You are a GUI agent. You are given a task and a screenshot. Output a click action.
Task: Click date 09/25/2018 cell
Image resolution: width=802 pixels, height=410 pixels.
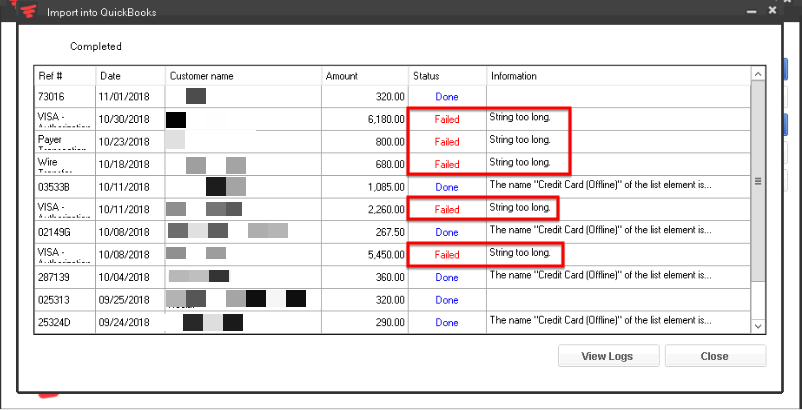pos(130,300)
